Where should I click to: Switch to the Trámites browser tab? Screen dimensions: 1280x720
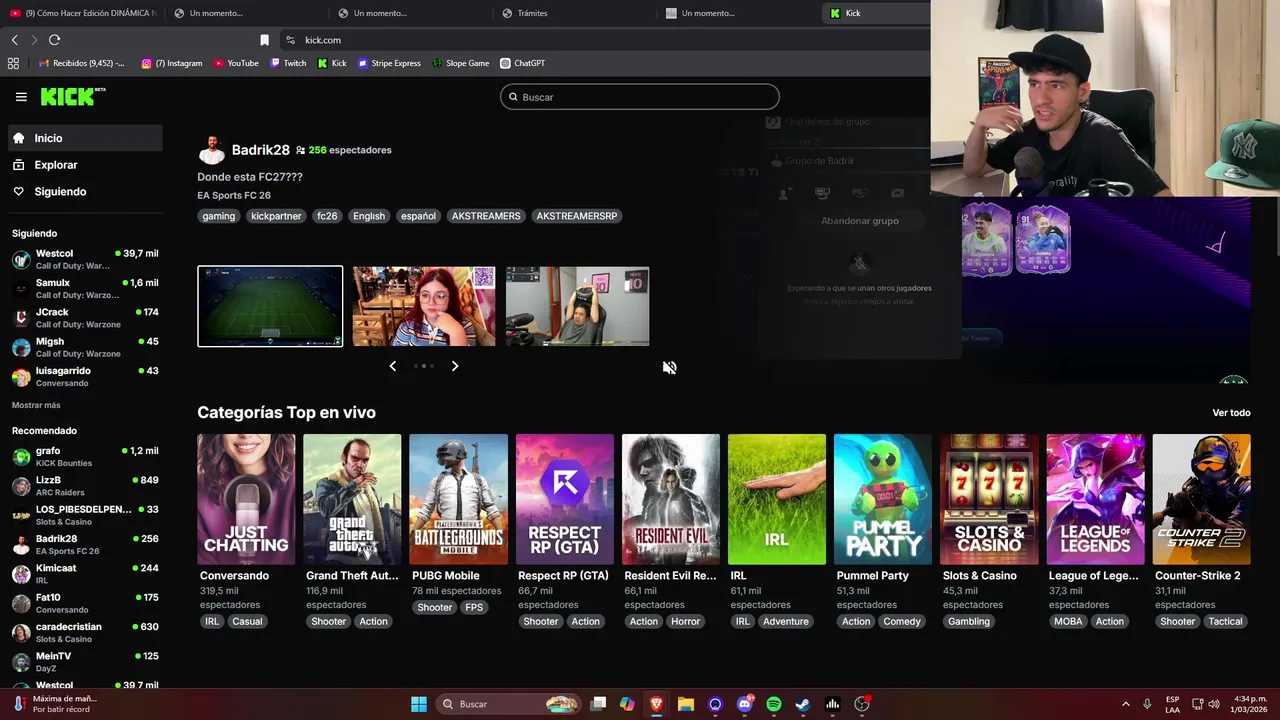click(575, 13)
